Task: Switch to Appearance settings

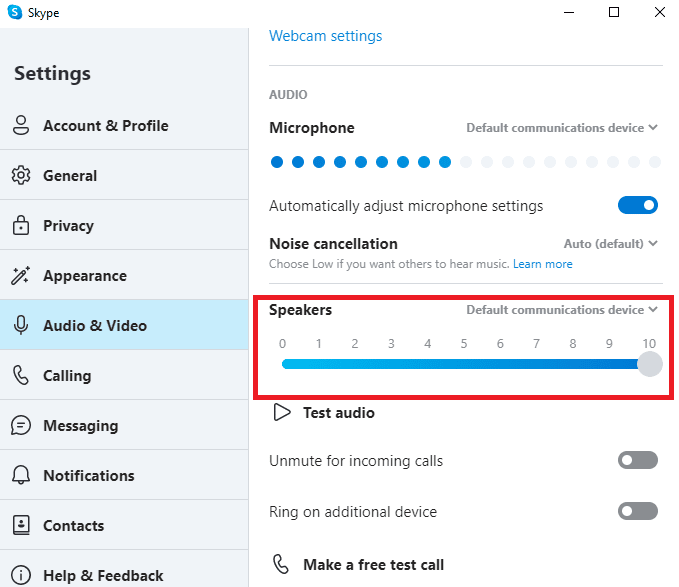Action: coord(124,275)
